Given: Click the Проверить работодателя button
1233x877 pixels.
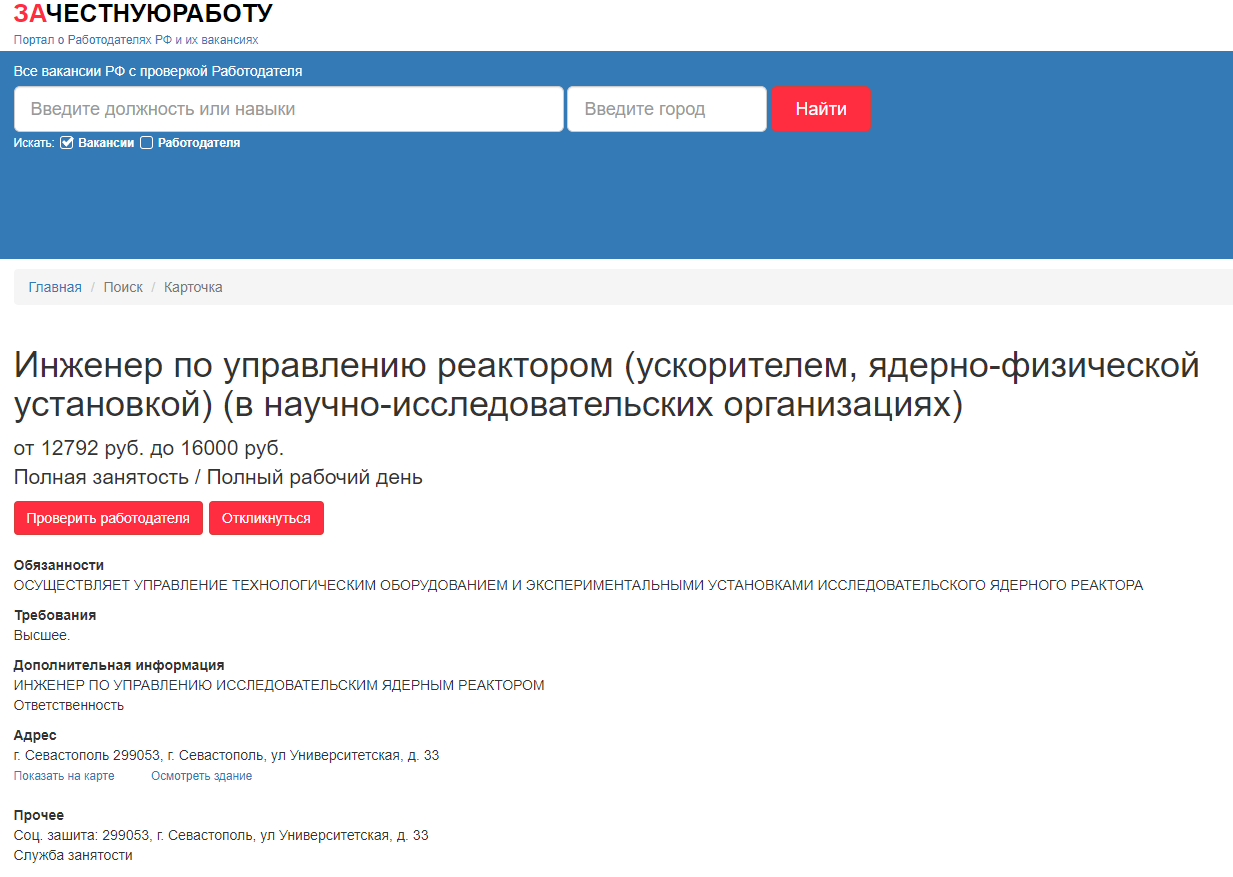Looking at the screenshot, I should coord(108,518).
